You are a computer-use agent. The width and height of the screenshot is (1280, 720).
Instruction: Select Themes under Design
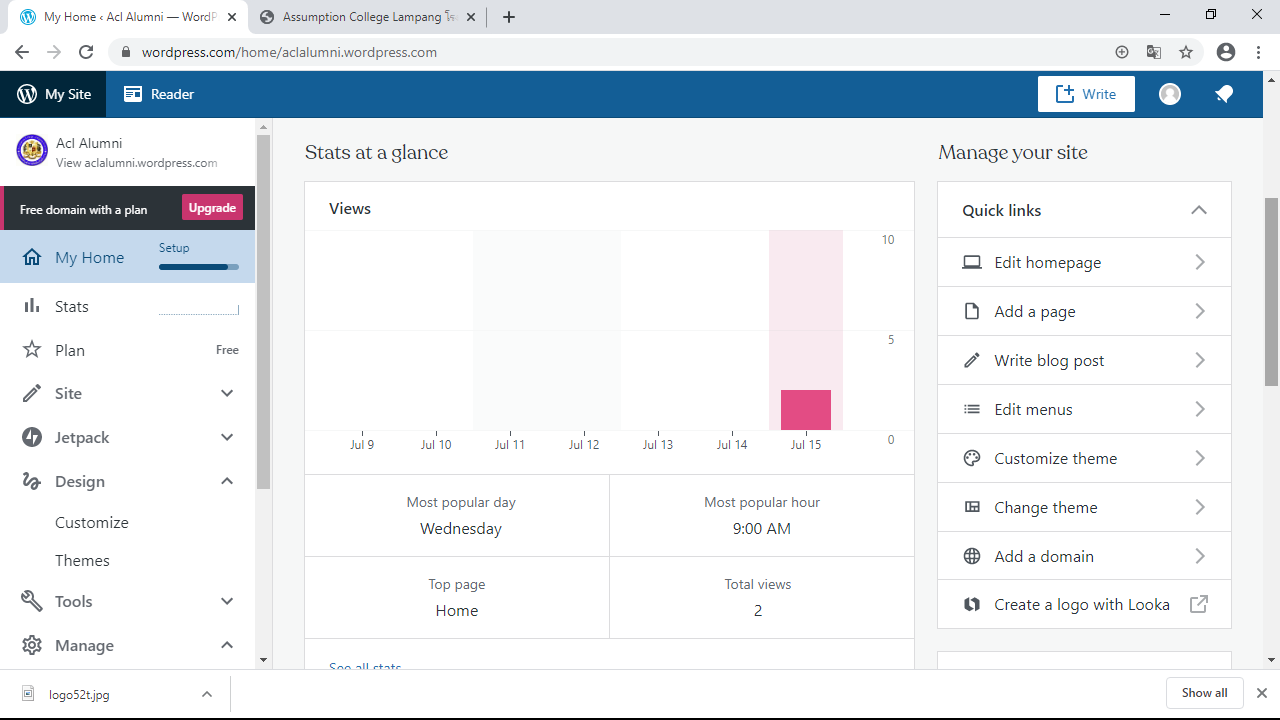[x=82, y=561]
